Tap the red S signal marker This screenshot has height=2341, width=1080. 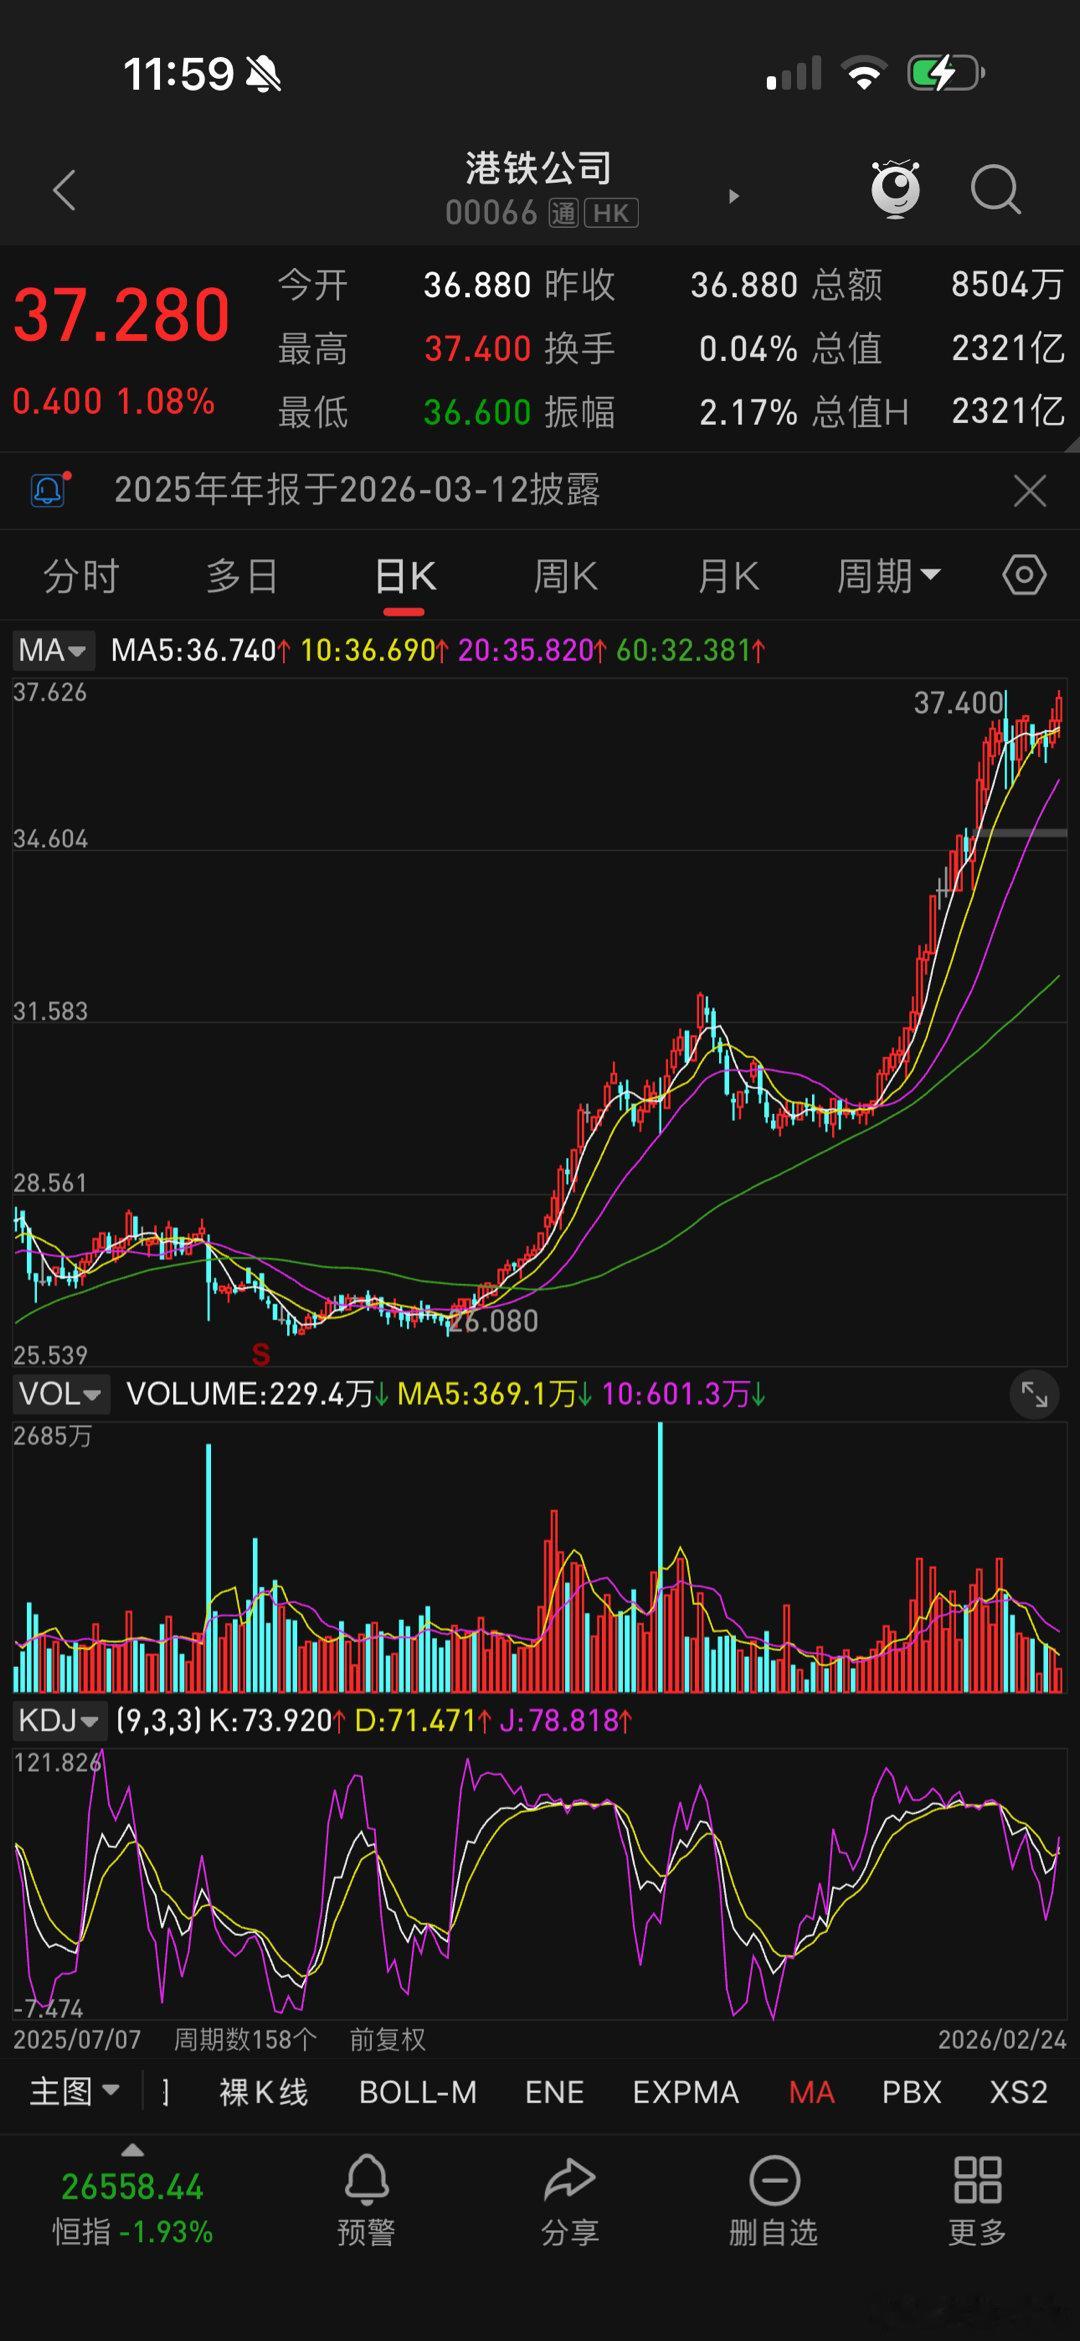click(261, 1354)
